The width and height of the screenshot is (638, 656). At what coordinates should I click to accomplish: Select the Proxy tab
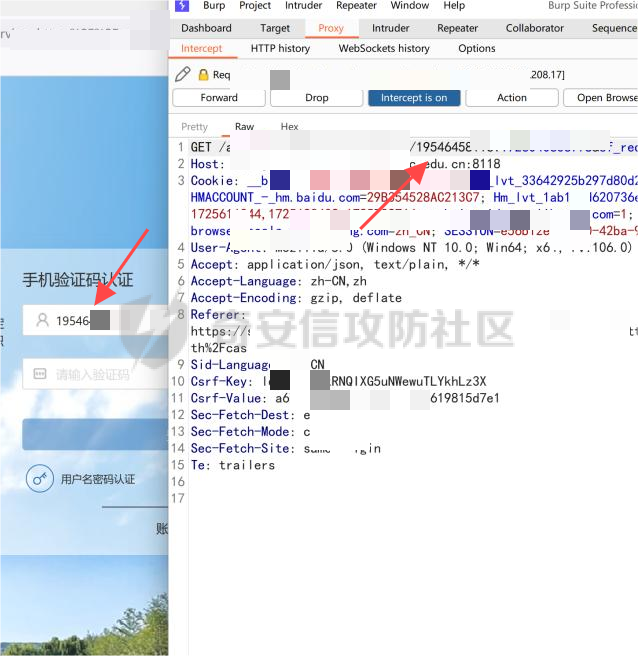pyautogui.click(x=331, y=28)
